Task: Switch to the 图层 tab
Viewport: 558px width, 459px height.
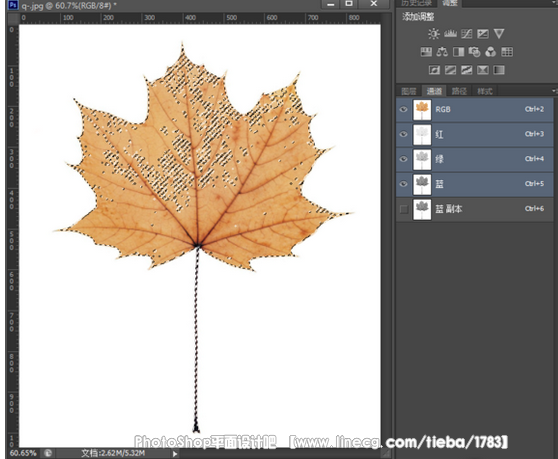Action: coord(409,91)
